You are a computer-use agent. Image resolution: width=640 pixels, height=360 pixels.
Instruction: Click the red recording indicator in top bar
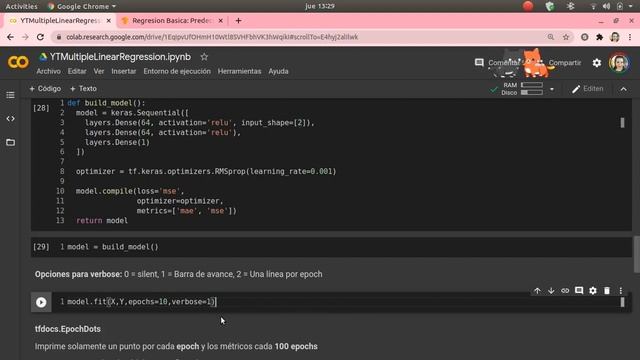point(528,6)
